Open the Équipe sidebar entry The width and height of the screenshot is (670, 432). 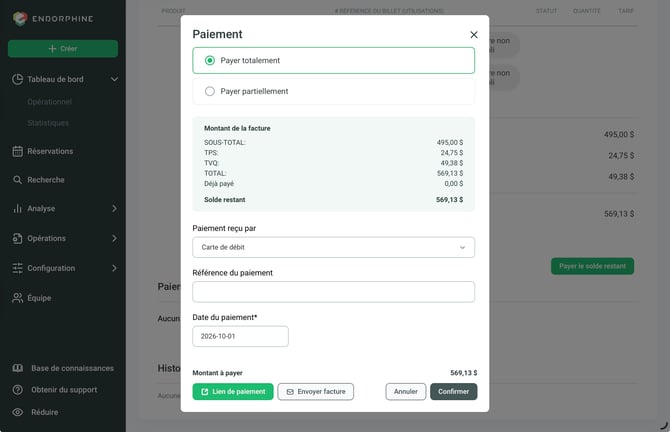[x=39, y=298]
